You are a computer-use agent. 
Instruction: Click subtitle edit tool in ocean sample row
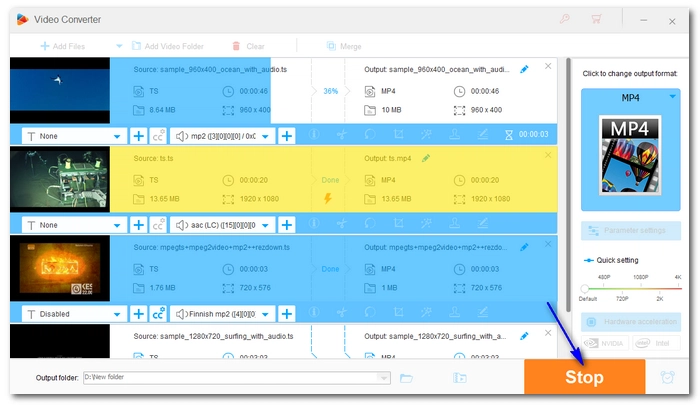tap(483, 134)
